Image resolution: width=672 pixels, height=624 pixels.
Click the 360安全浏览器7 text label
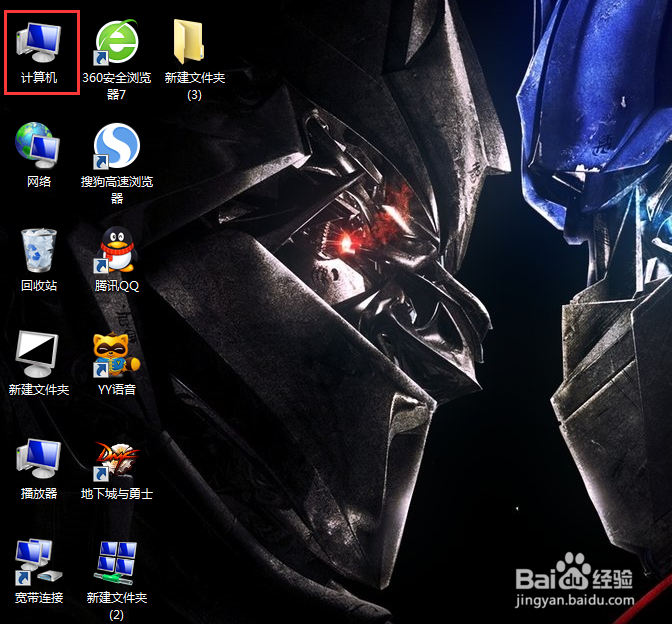click(117, 86)
